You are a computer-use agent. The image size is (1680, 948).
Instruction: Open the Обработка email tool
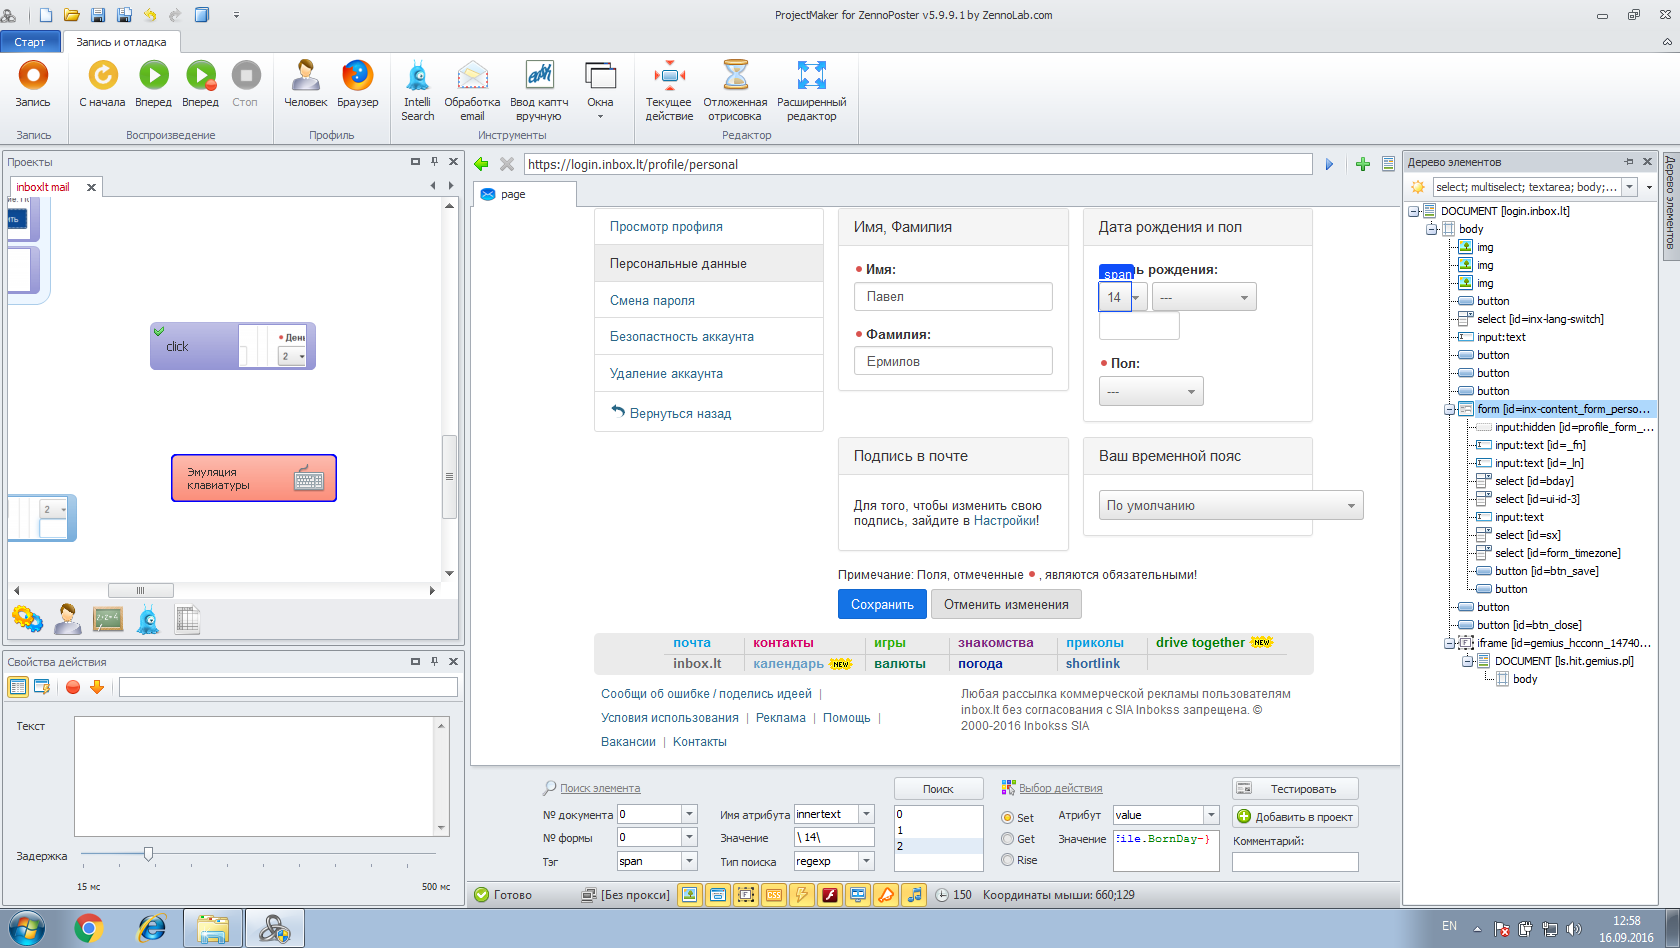472,90
